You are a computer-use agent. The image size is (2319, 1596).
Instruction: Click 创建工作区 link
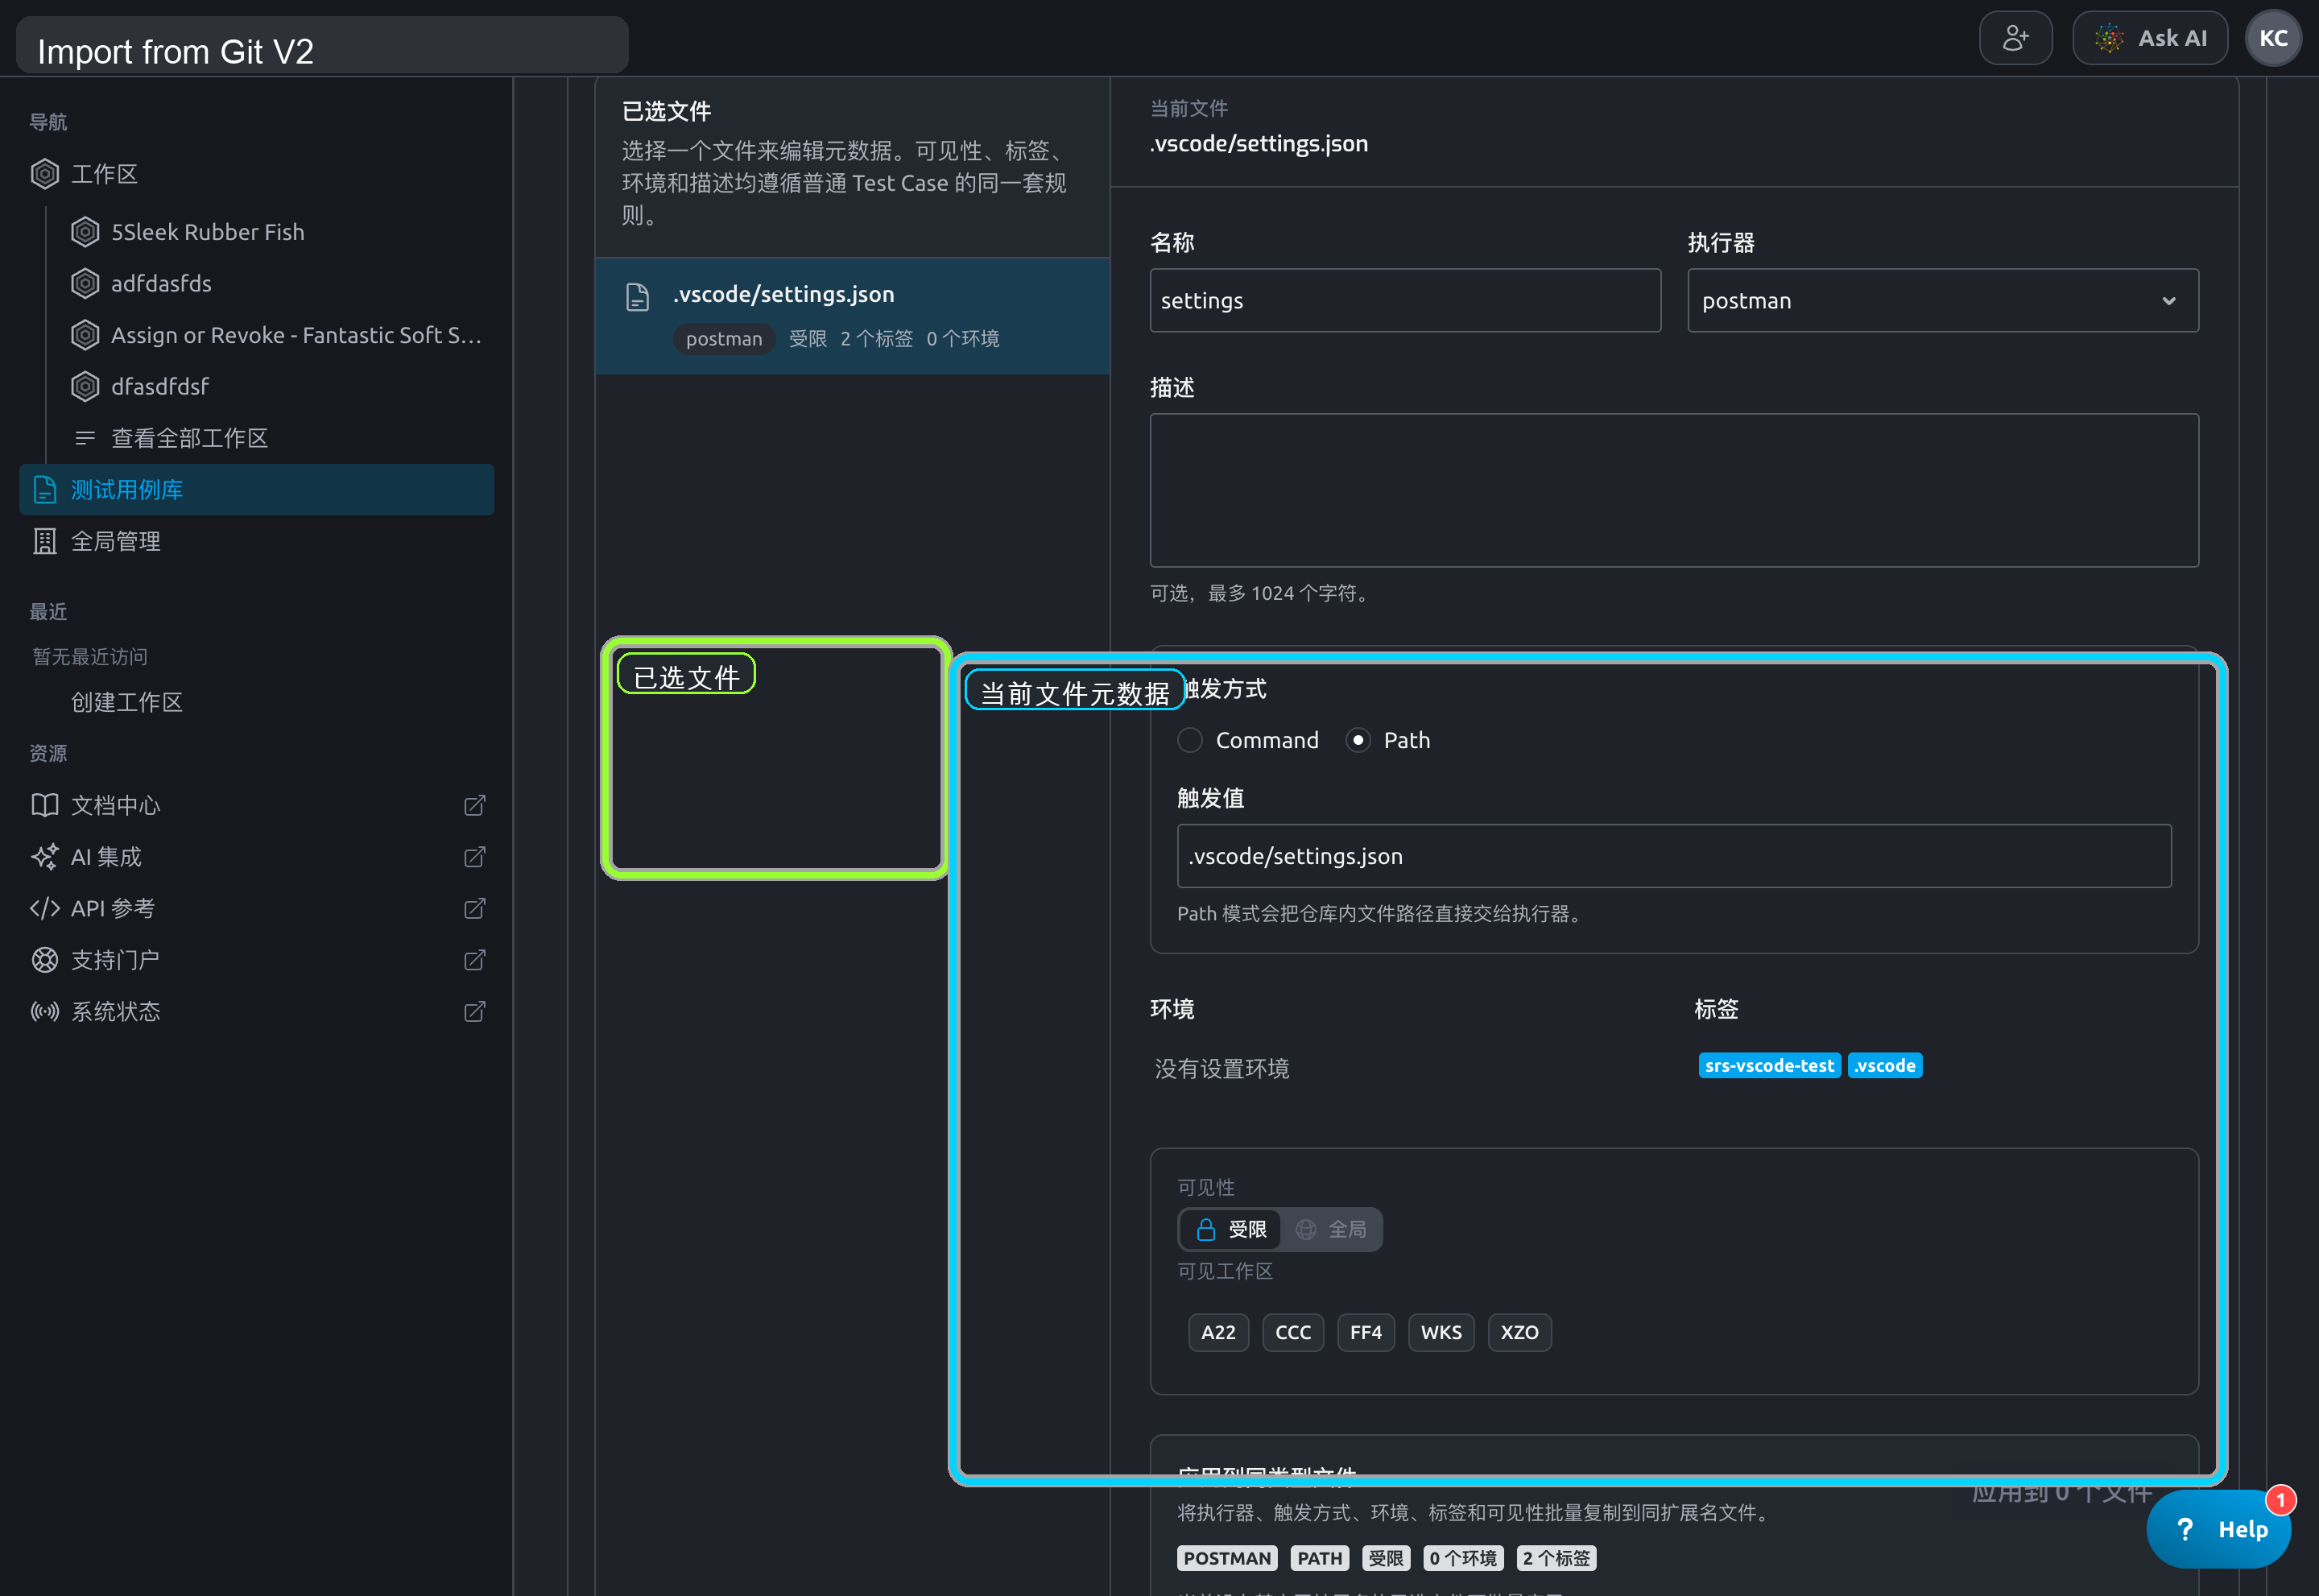coord(127,702)
